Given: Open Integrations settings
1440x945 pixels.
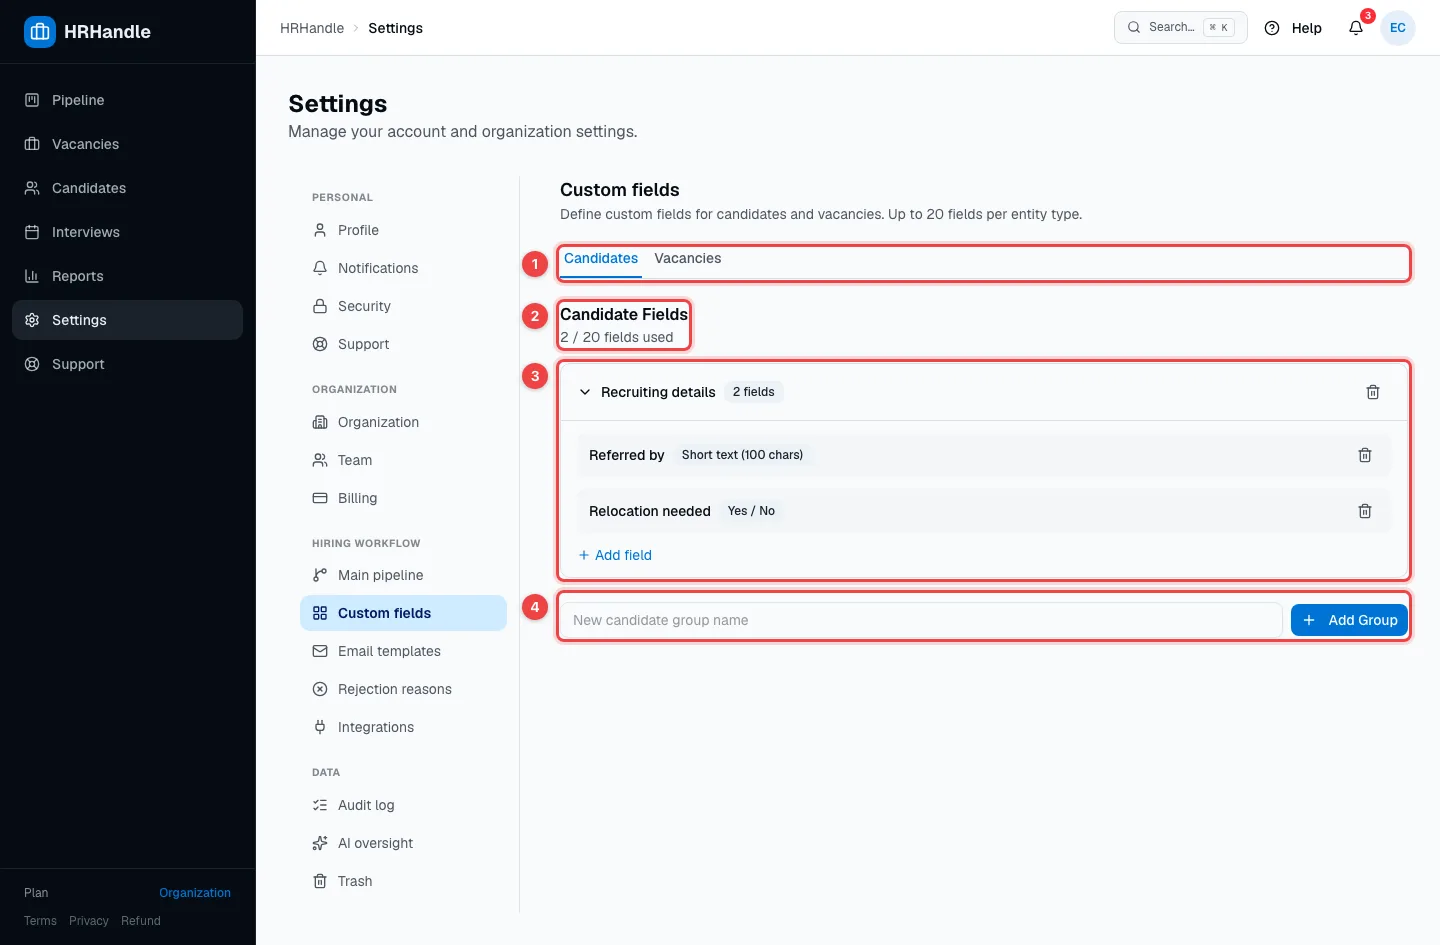Looking at the screenshot, I should [403, 727].
